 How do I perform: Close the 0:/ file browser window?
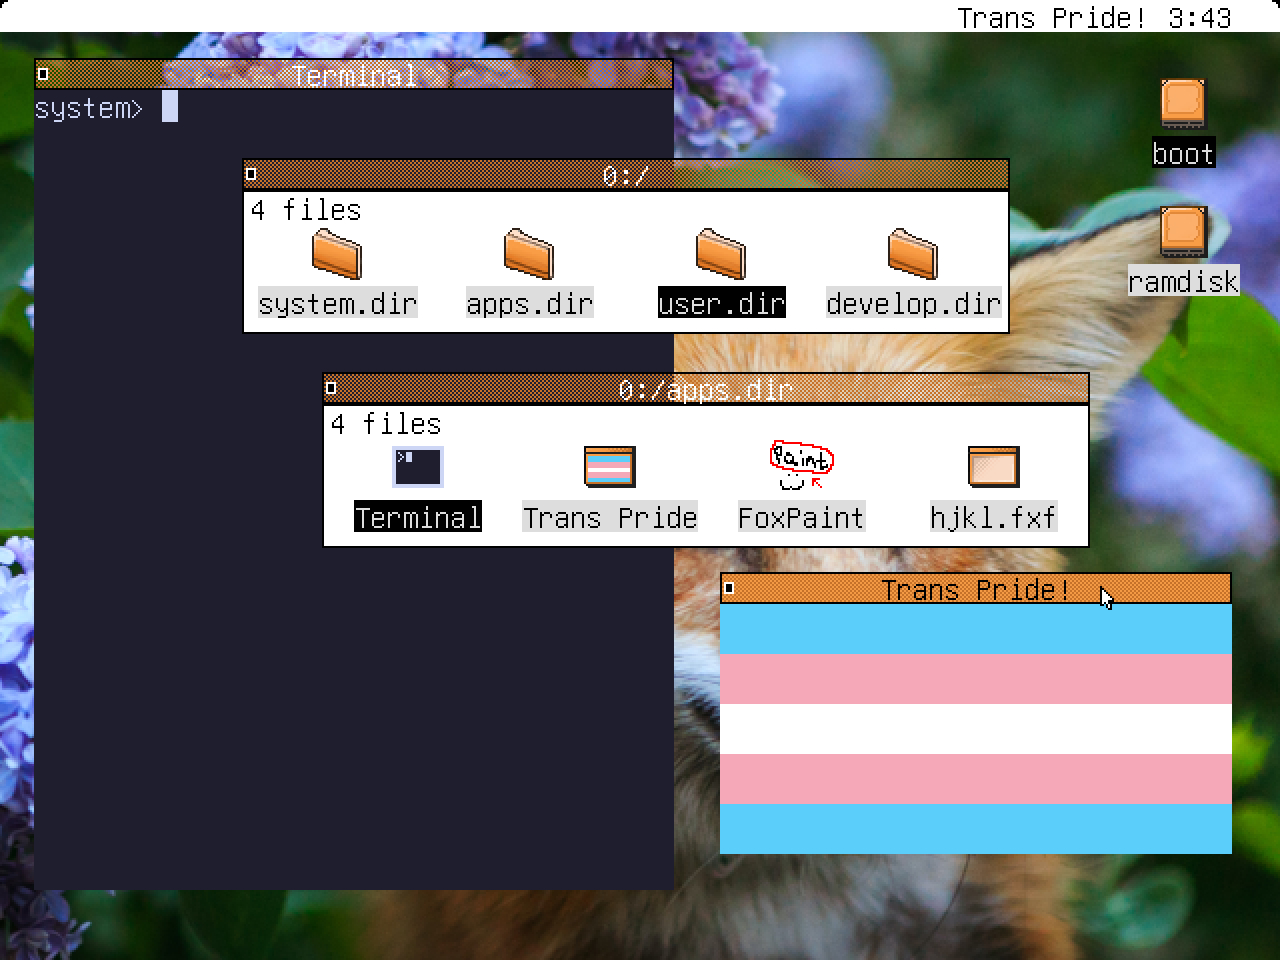251,175
